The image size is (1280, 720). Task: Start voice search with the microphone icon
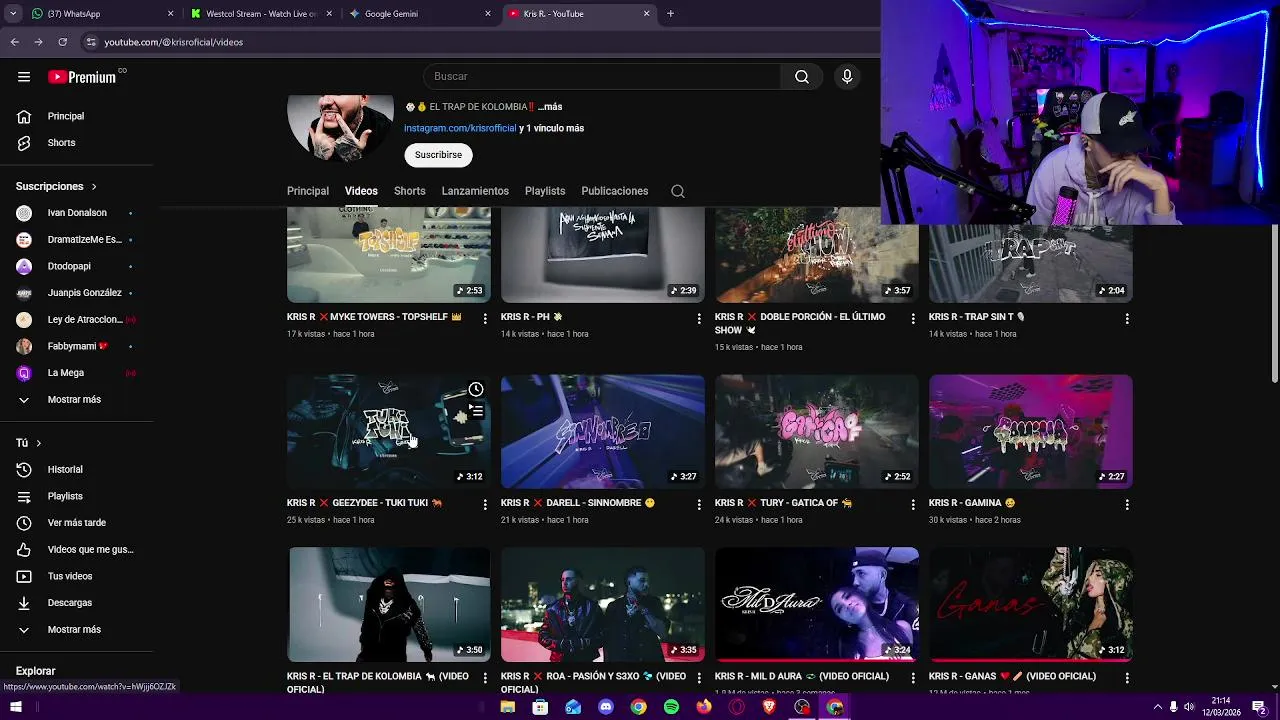pos(847,77)
